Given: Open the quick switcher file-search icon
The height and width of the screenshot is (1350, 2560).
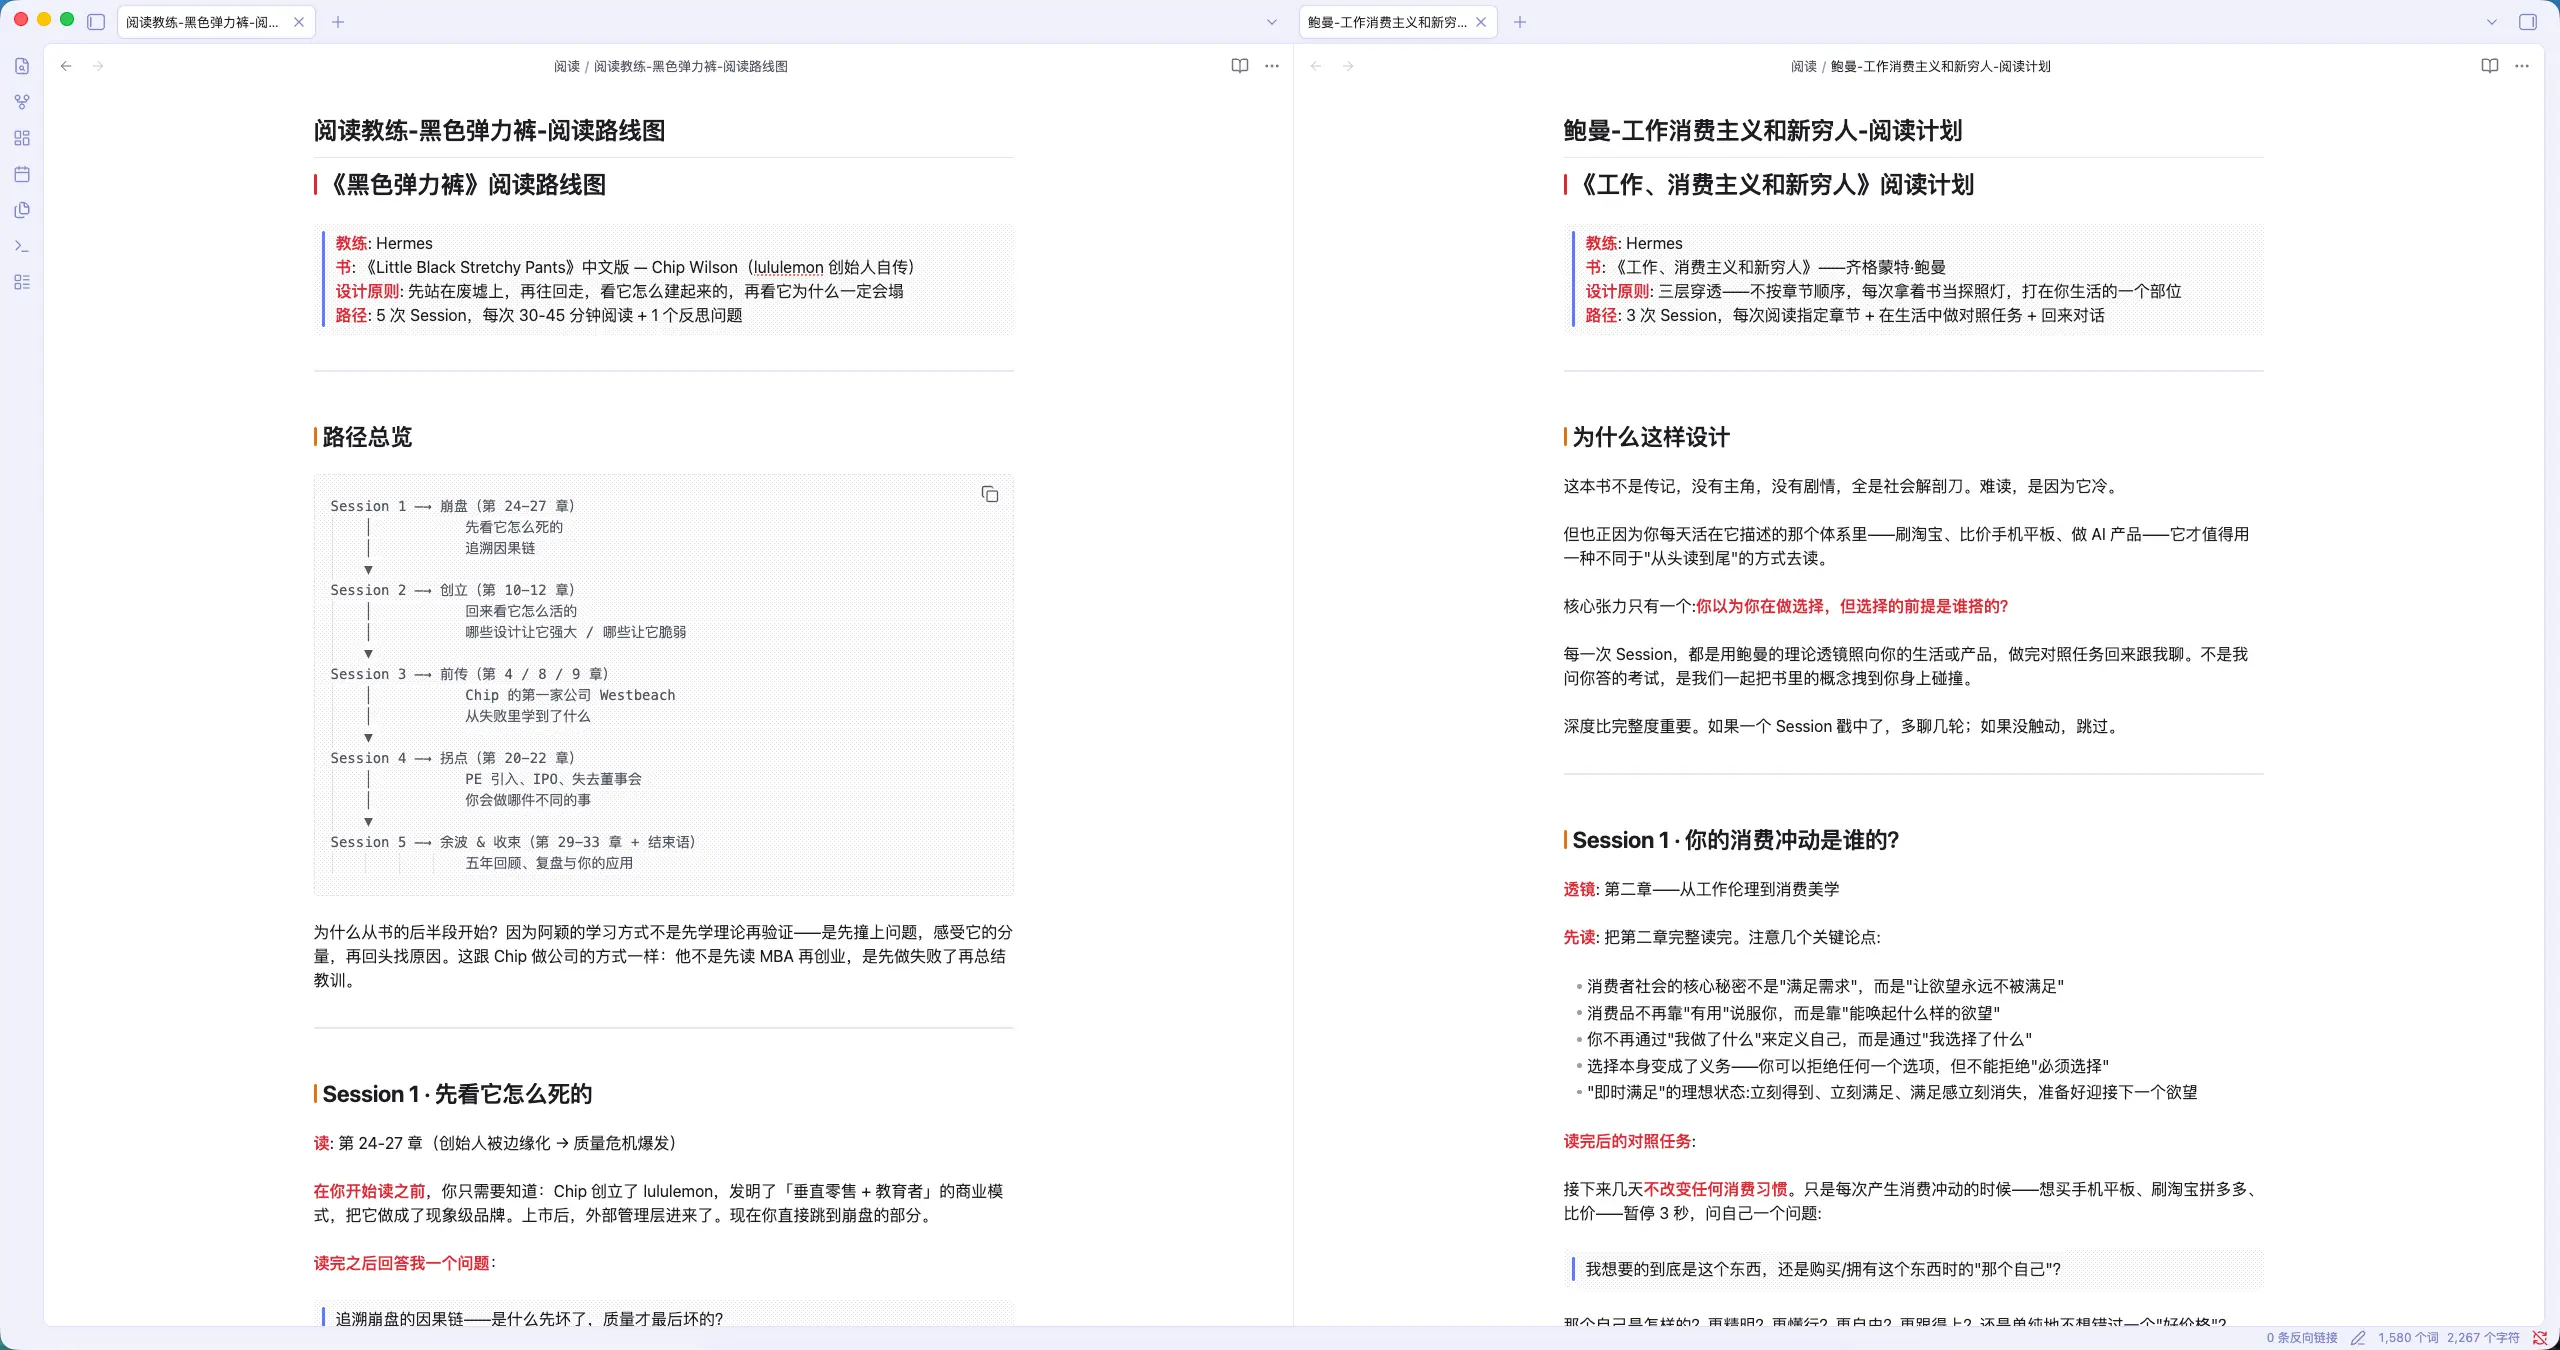Looking at the screenshot, I should tap(22, 66).
